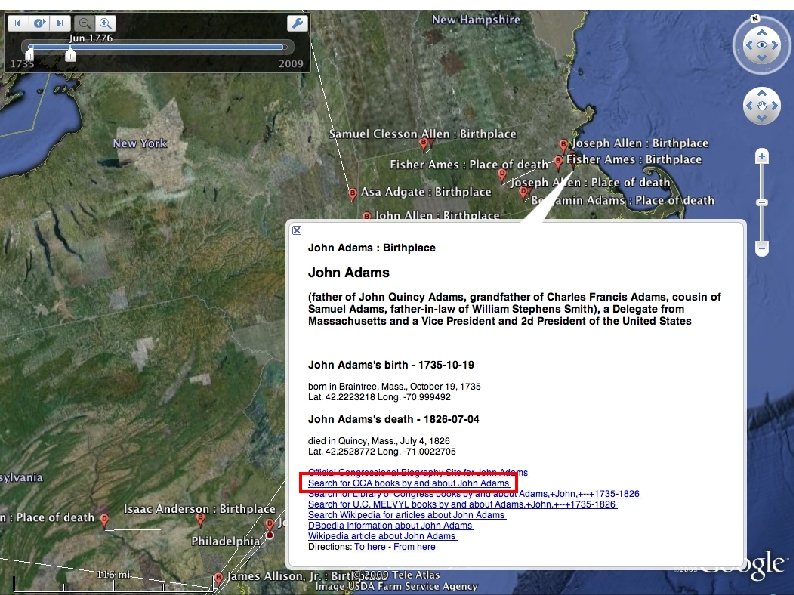This screenshot has width=794, height=595.
Task: Click Samuel Clesson Allen : Birthplace label
Action: (x=423, y=134)
